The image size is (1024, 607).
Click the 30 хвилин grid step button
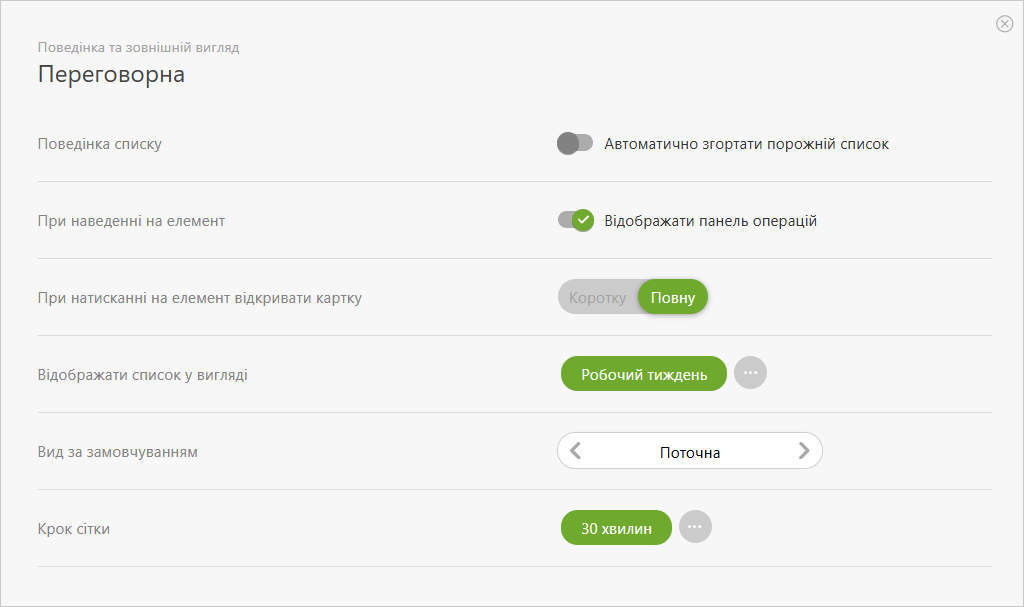tap(616, 528)
